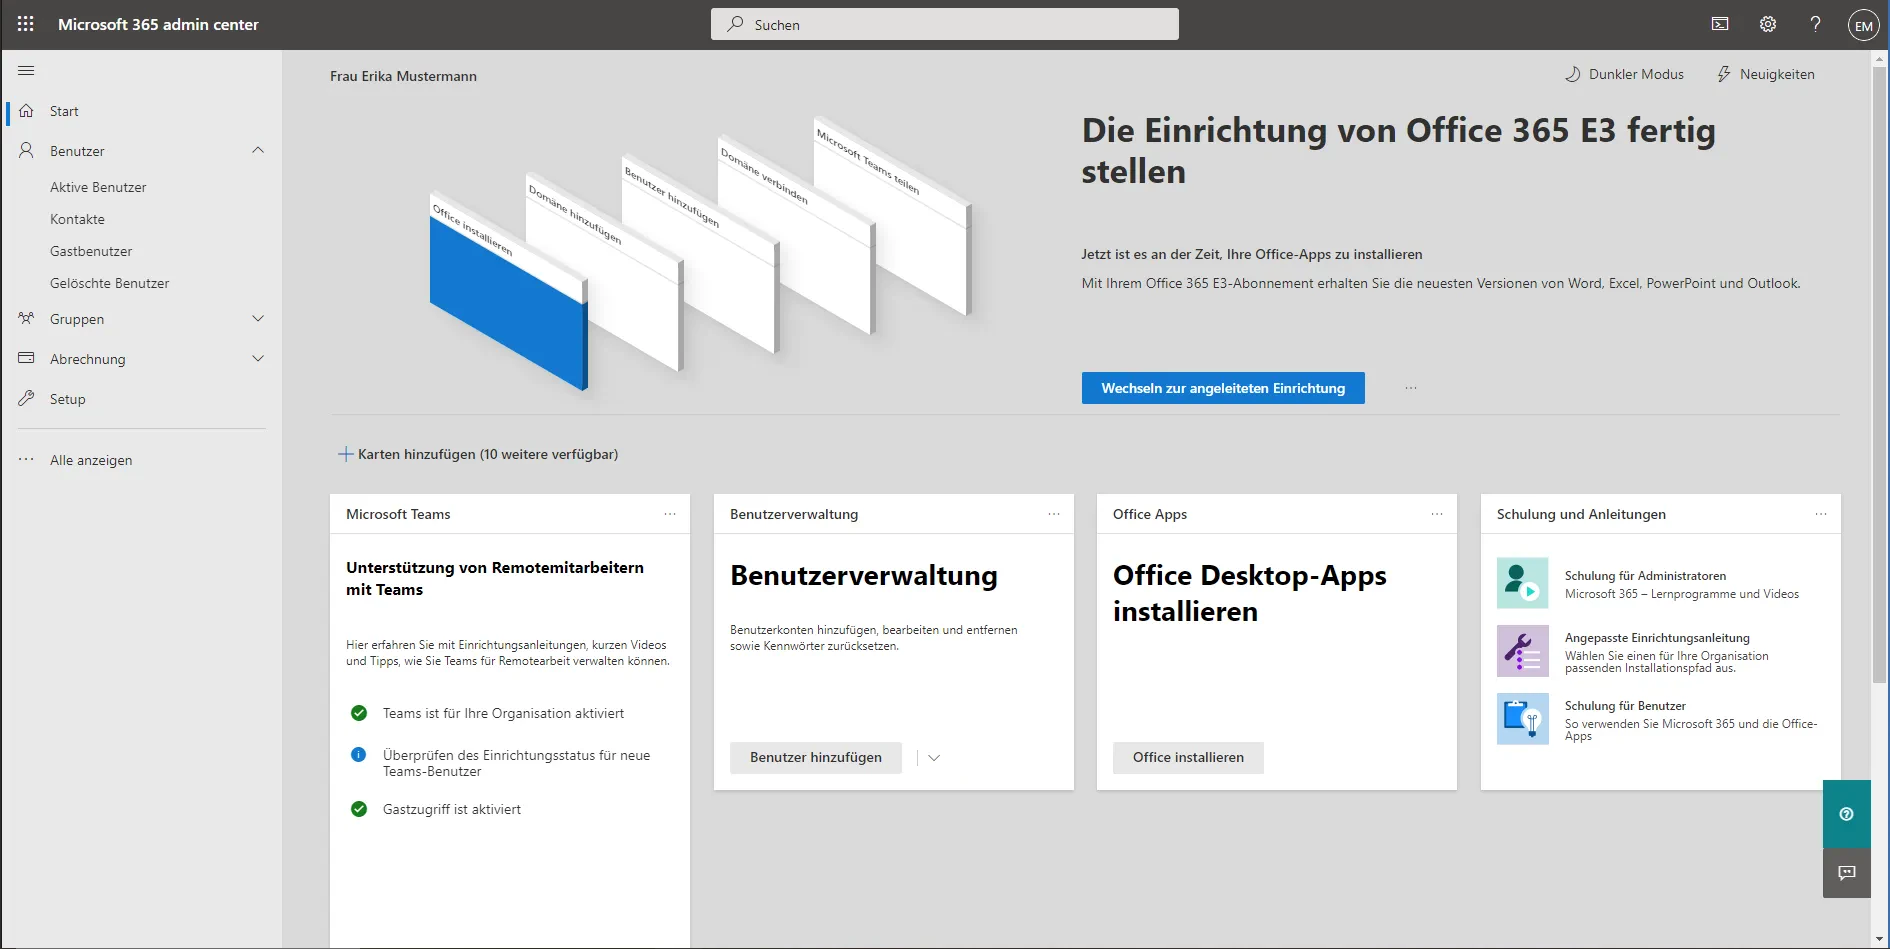
Task: Open more options on Schulung und Anleitungen card
Action: 1821,514
